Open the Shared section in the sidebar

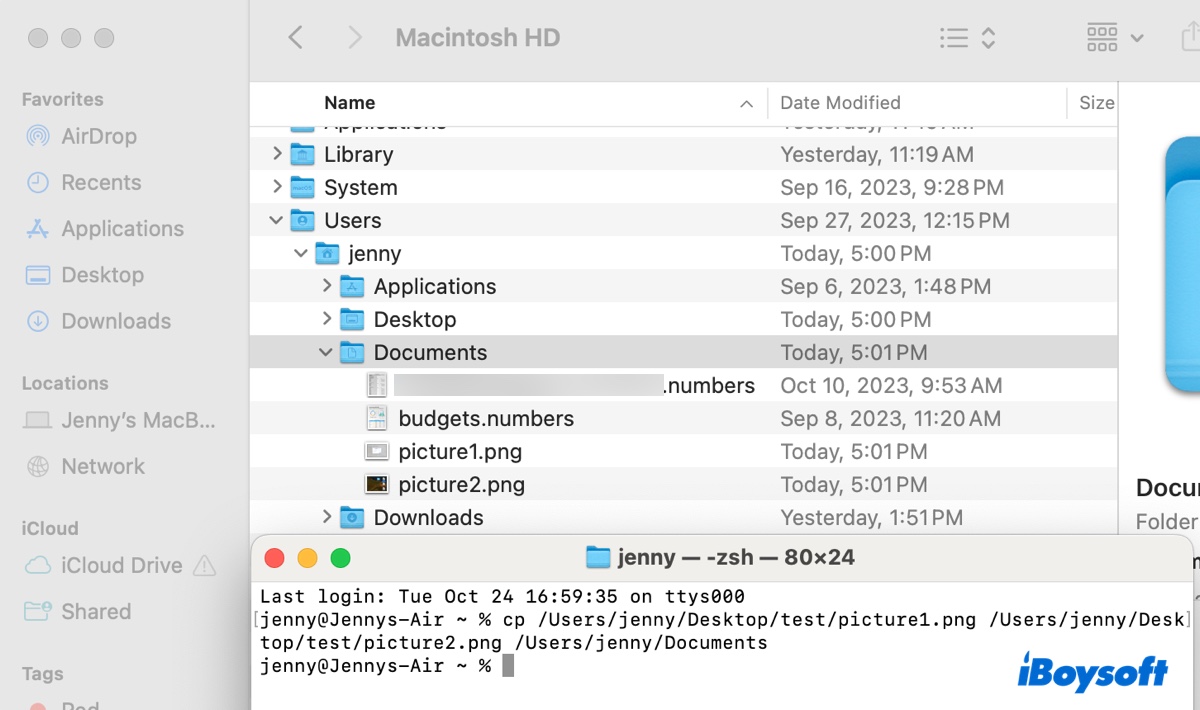[91, 611]
